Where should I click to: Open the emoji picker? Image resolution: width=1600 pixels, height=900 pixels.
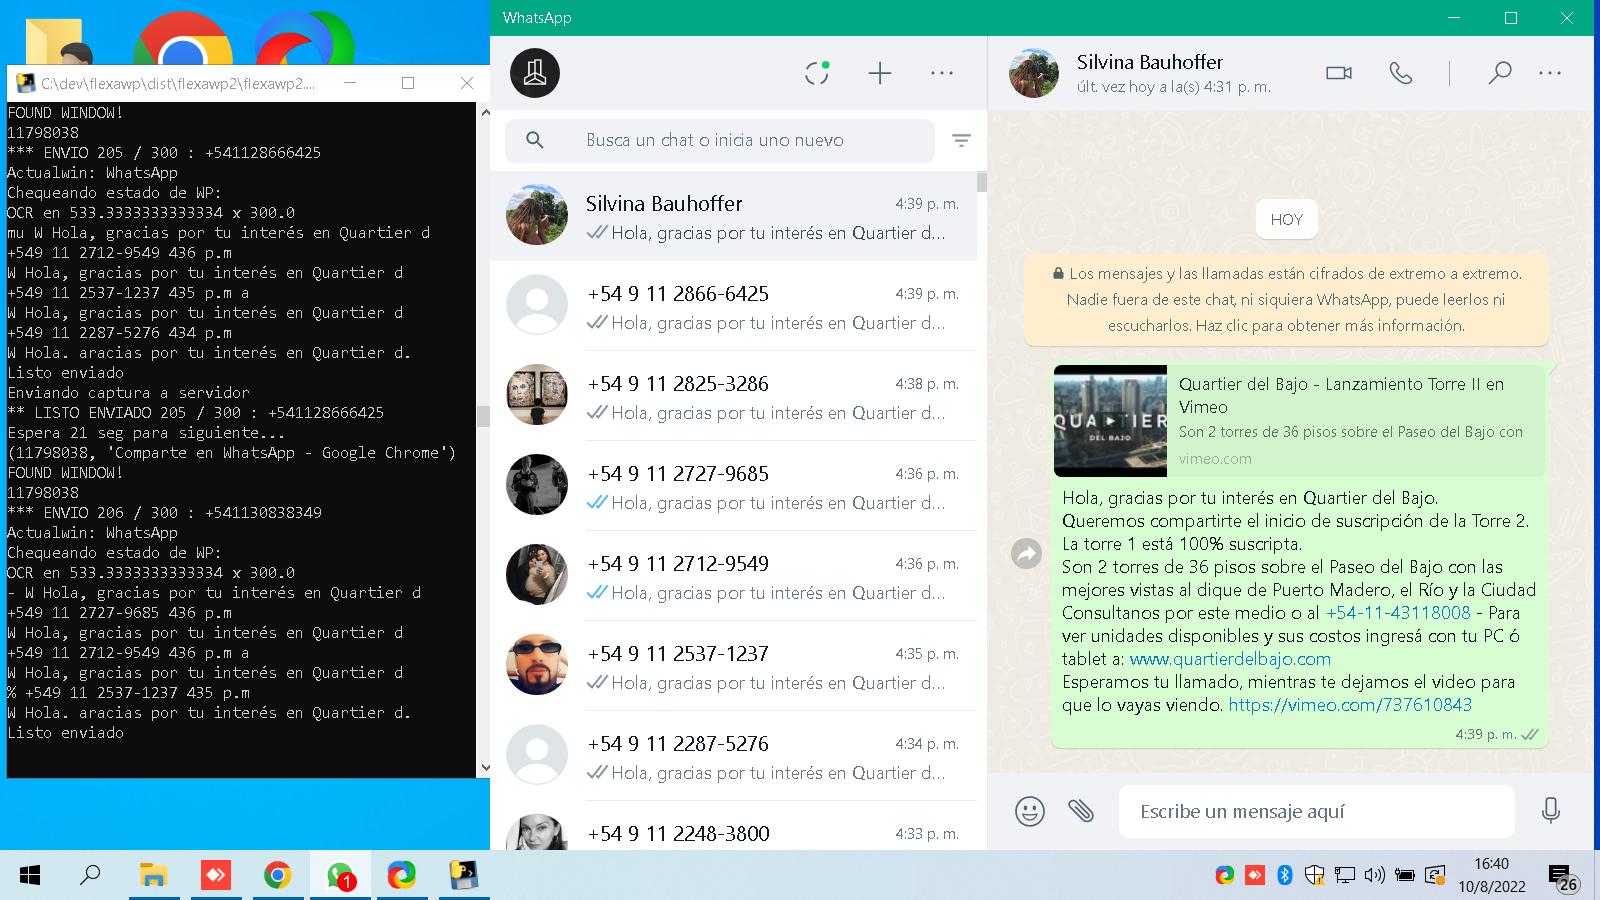click(x=1030, y=811)
